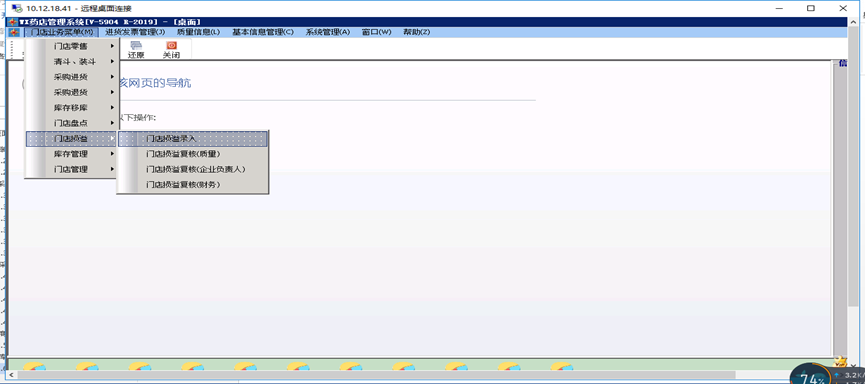Open the 门店业务菜单(M) menu
The height and width of the screenshot is (384, 865).
[62, 32]
